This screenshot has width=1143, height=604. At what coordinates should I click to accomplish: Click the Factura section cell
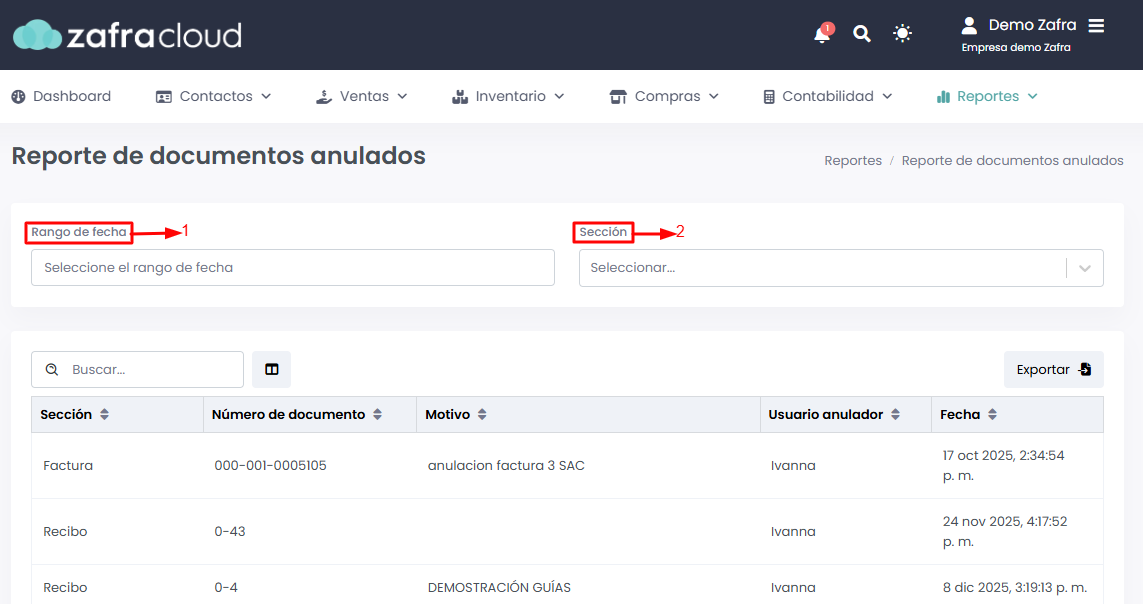click(68, 466)
